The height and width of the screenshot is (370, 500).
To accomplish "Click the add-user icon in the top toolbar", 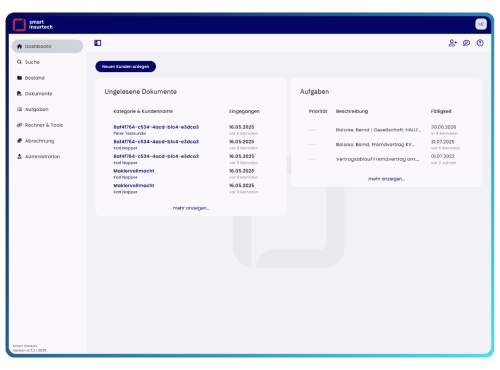I will [452, 43].
